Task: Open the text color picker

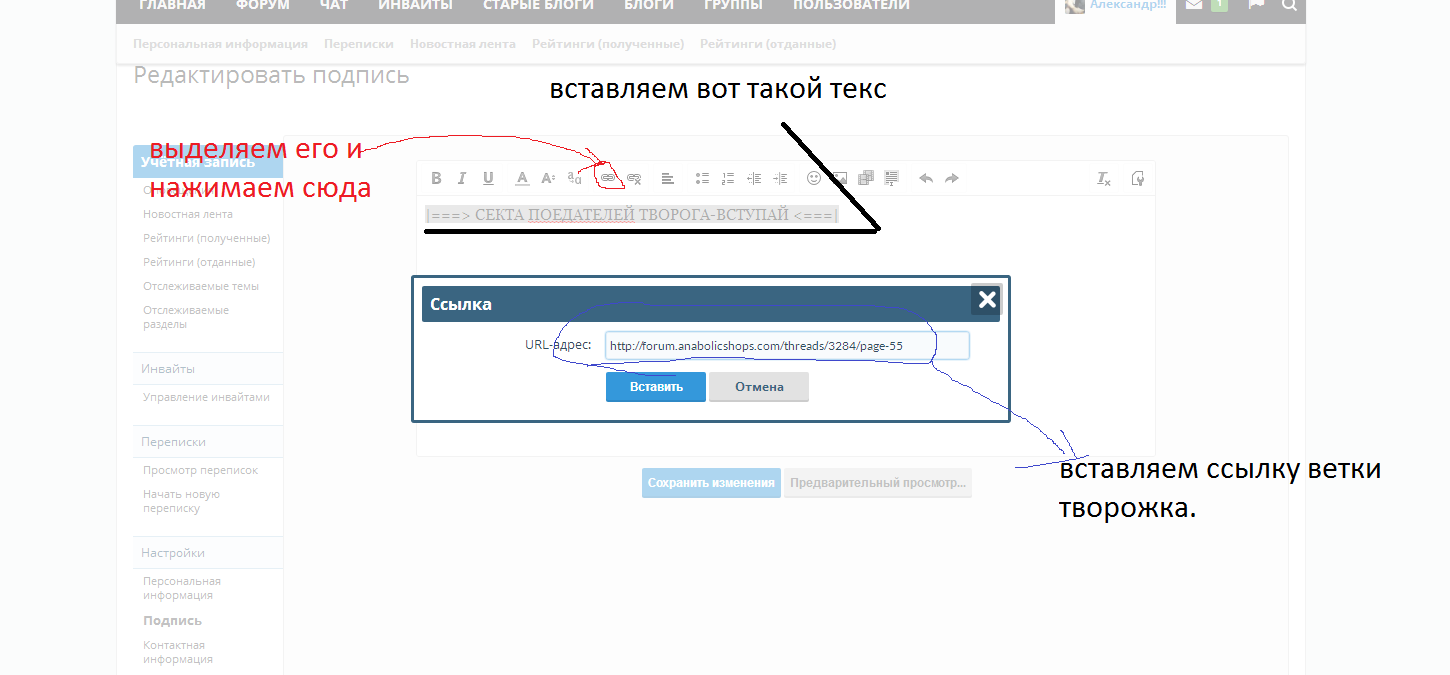Action: [x=522, y=179]
